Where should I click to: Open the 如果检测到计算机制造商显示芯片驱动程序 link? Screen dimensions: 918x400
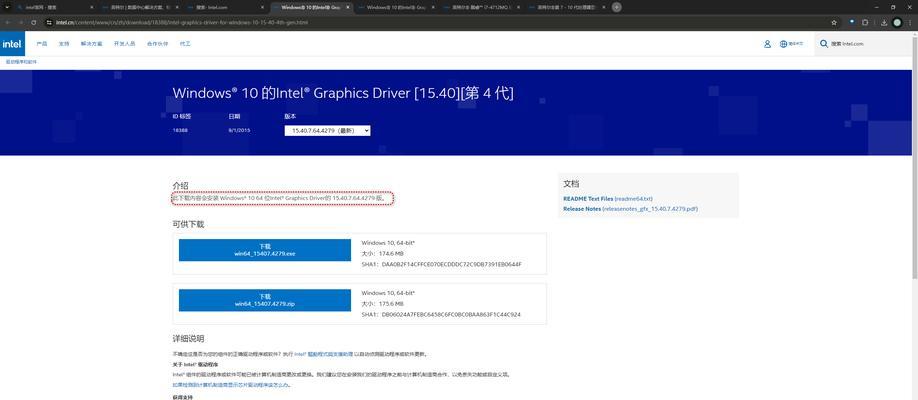(232, 385)
